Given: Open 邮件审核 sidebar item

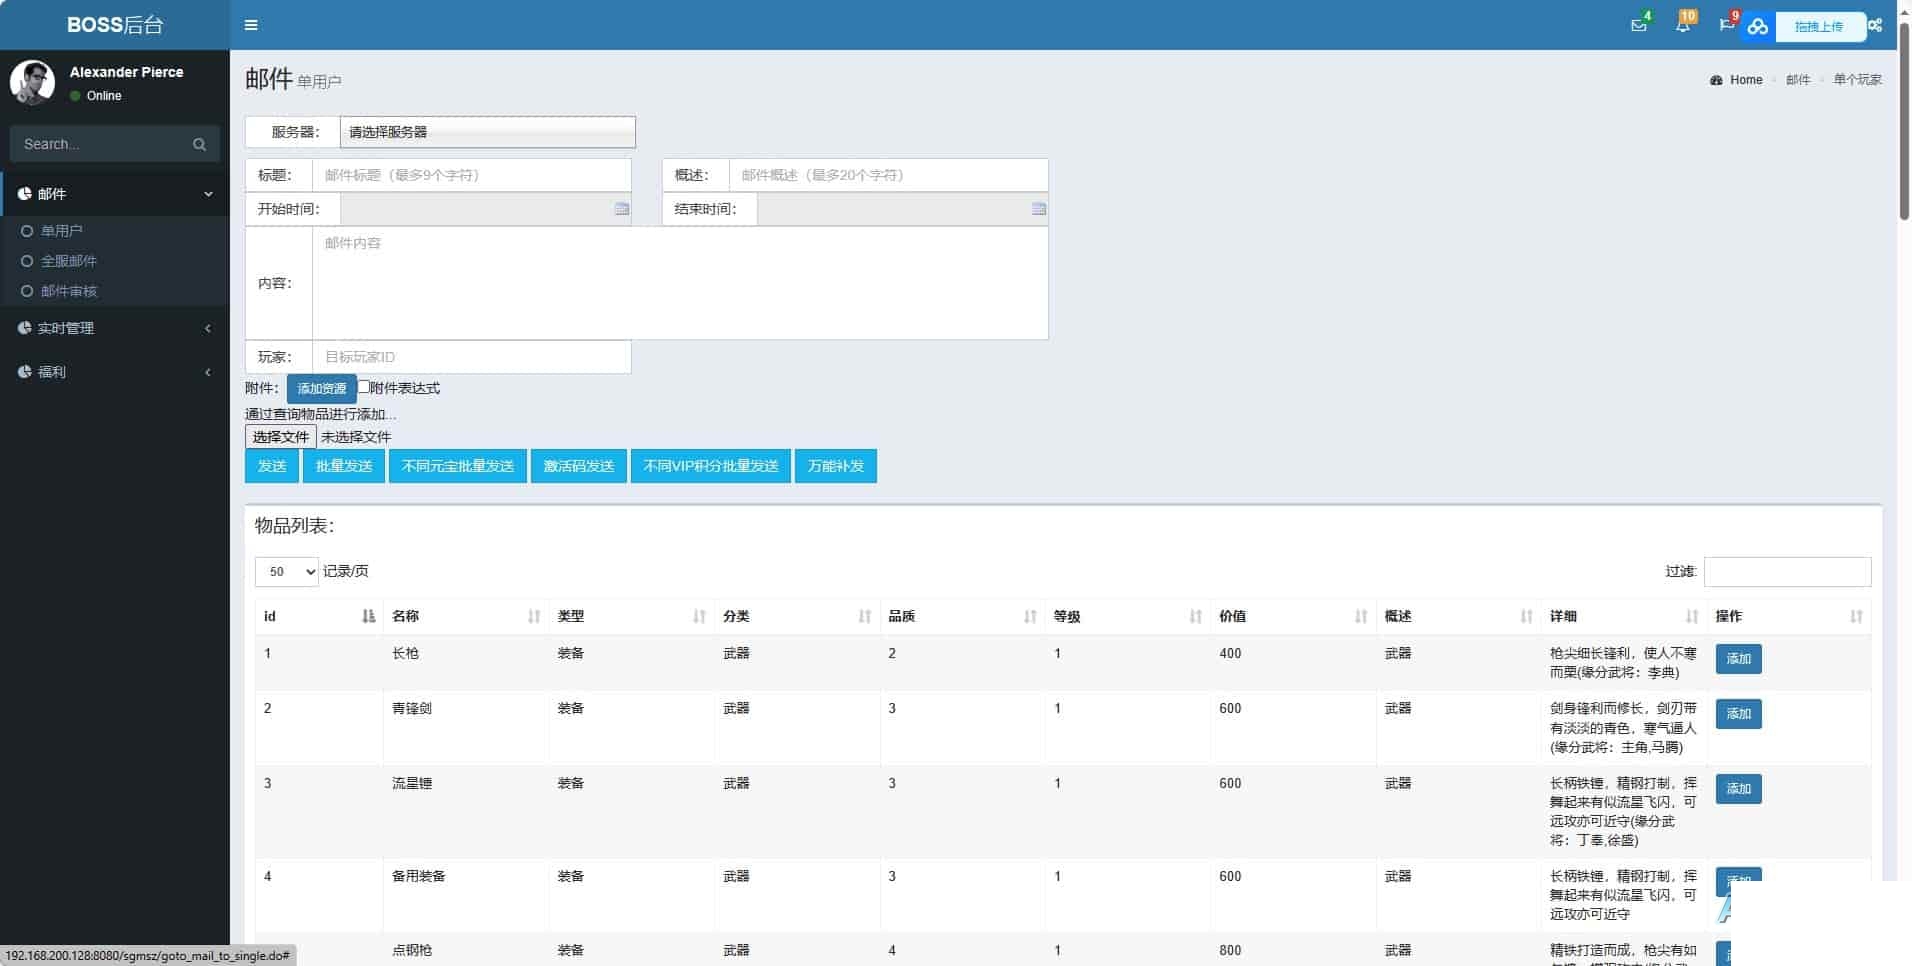Looking at the screenshot, I should [68, 291].
